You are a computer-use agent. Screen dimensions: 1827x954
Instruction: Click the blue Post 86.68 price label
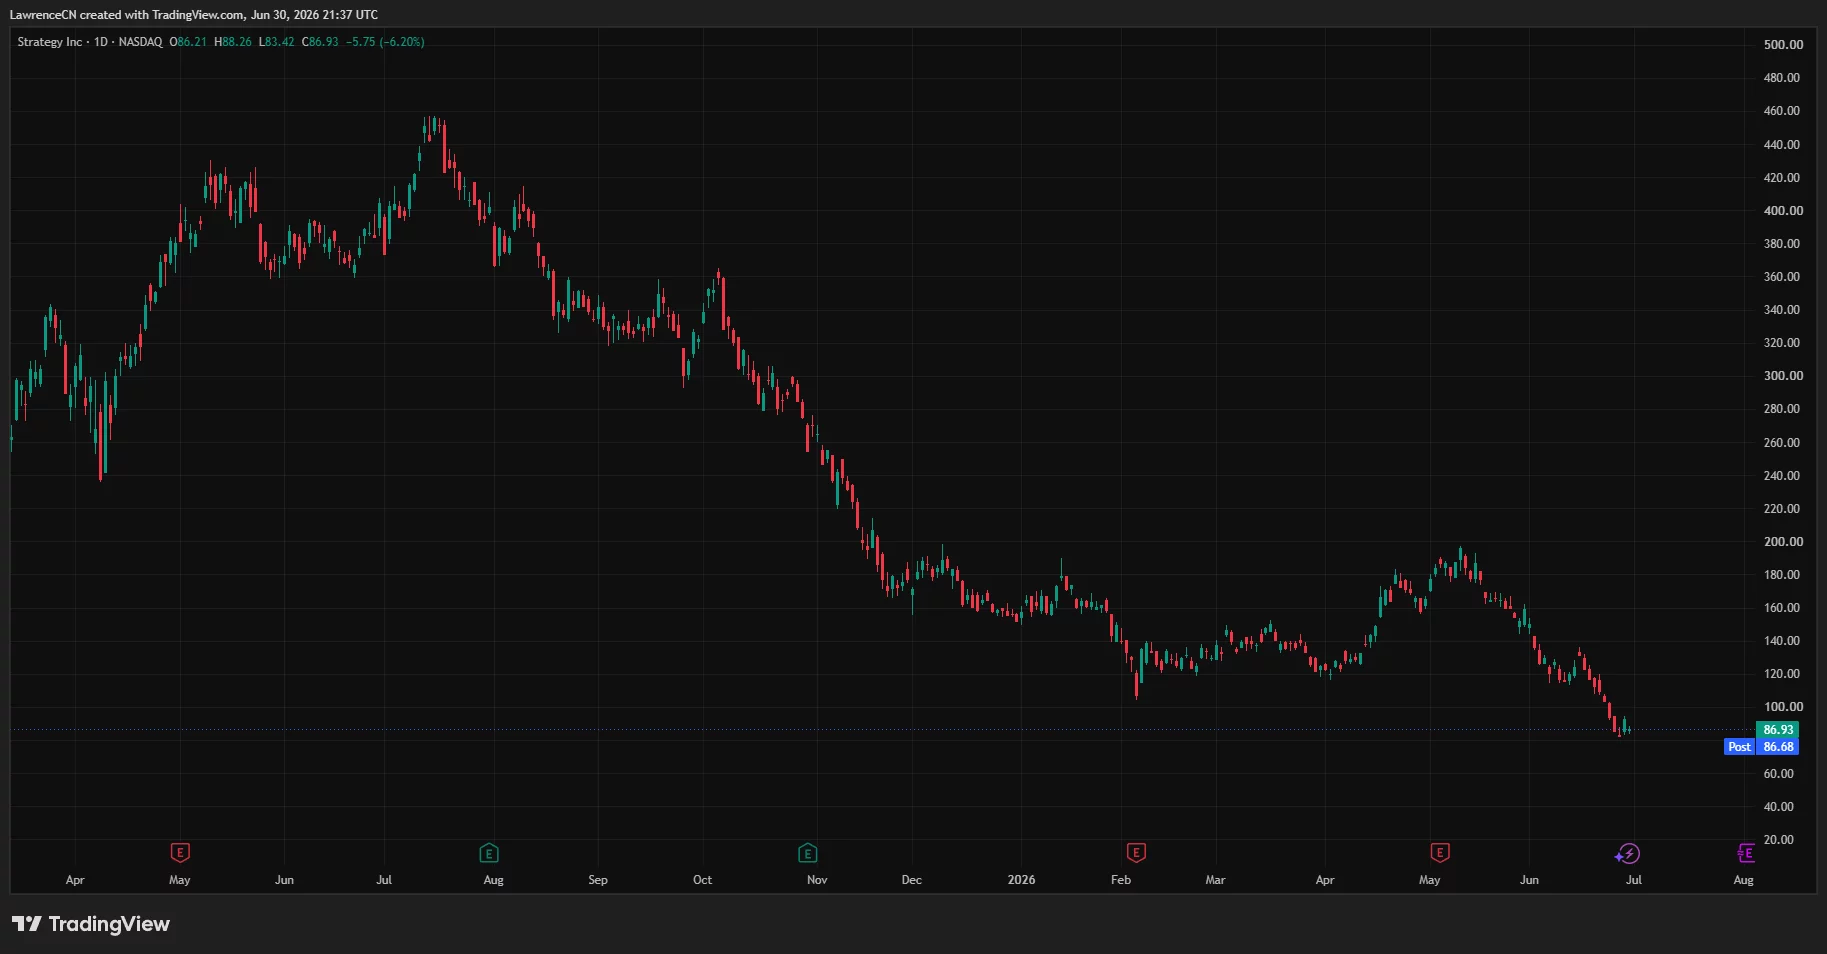(x=1761, y=747)
